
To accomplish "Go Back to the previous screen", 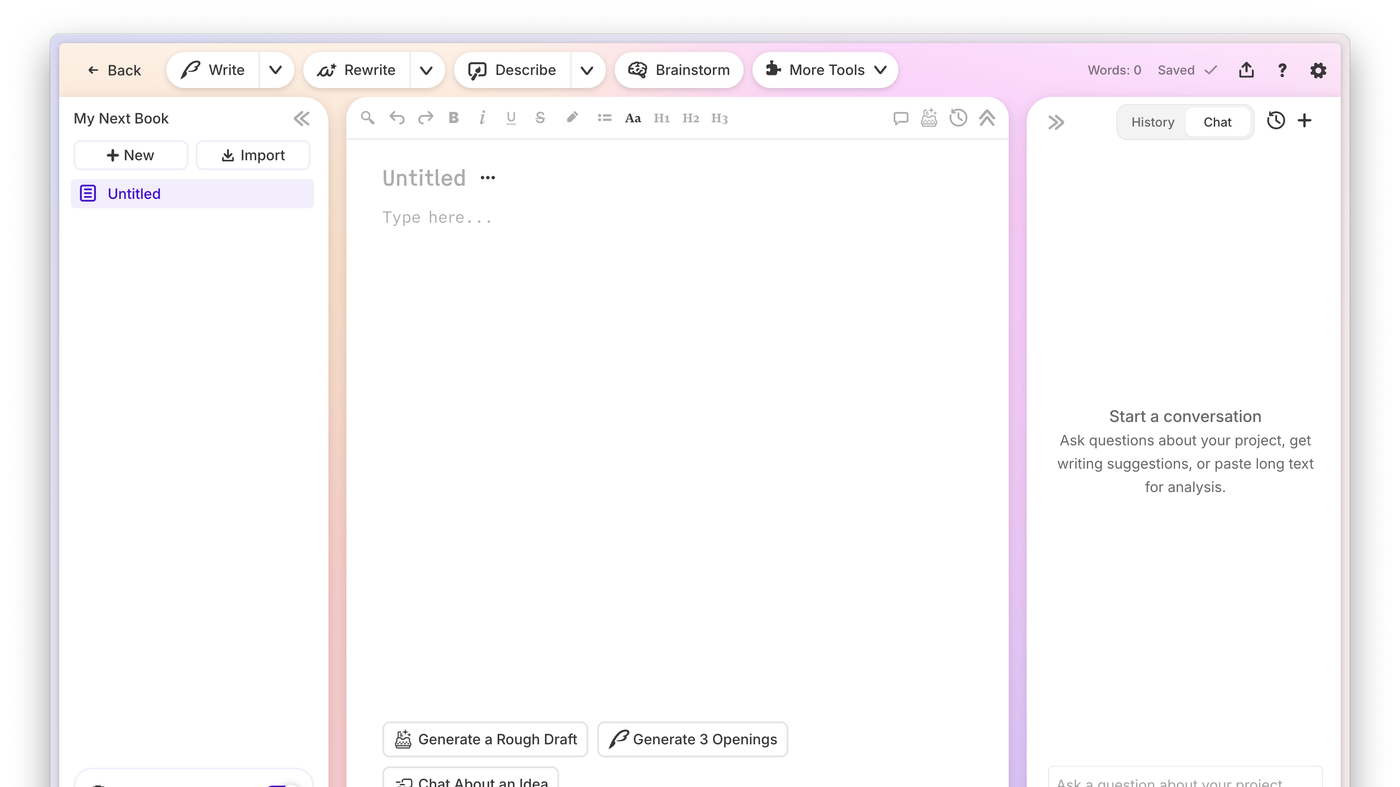I will coord(114,70).
